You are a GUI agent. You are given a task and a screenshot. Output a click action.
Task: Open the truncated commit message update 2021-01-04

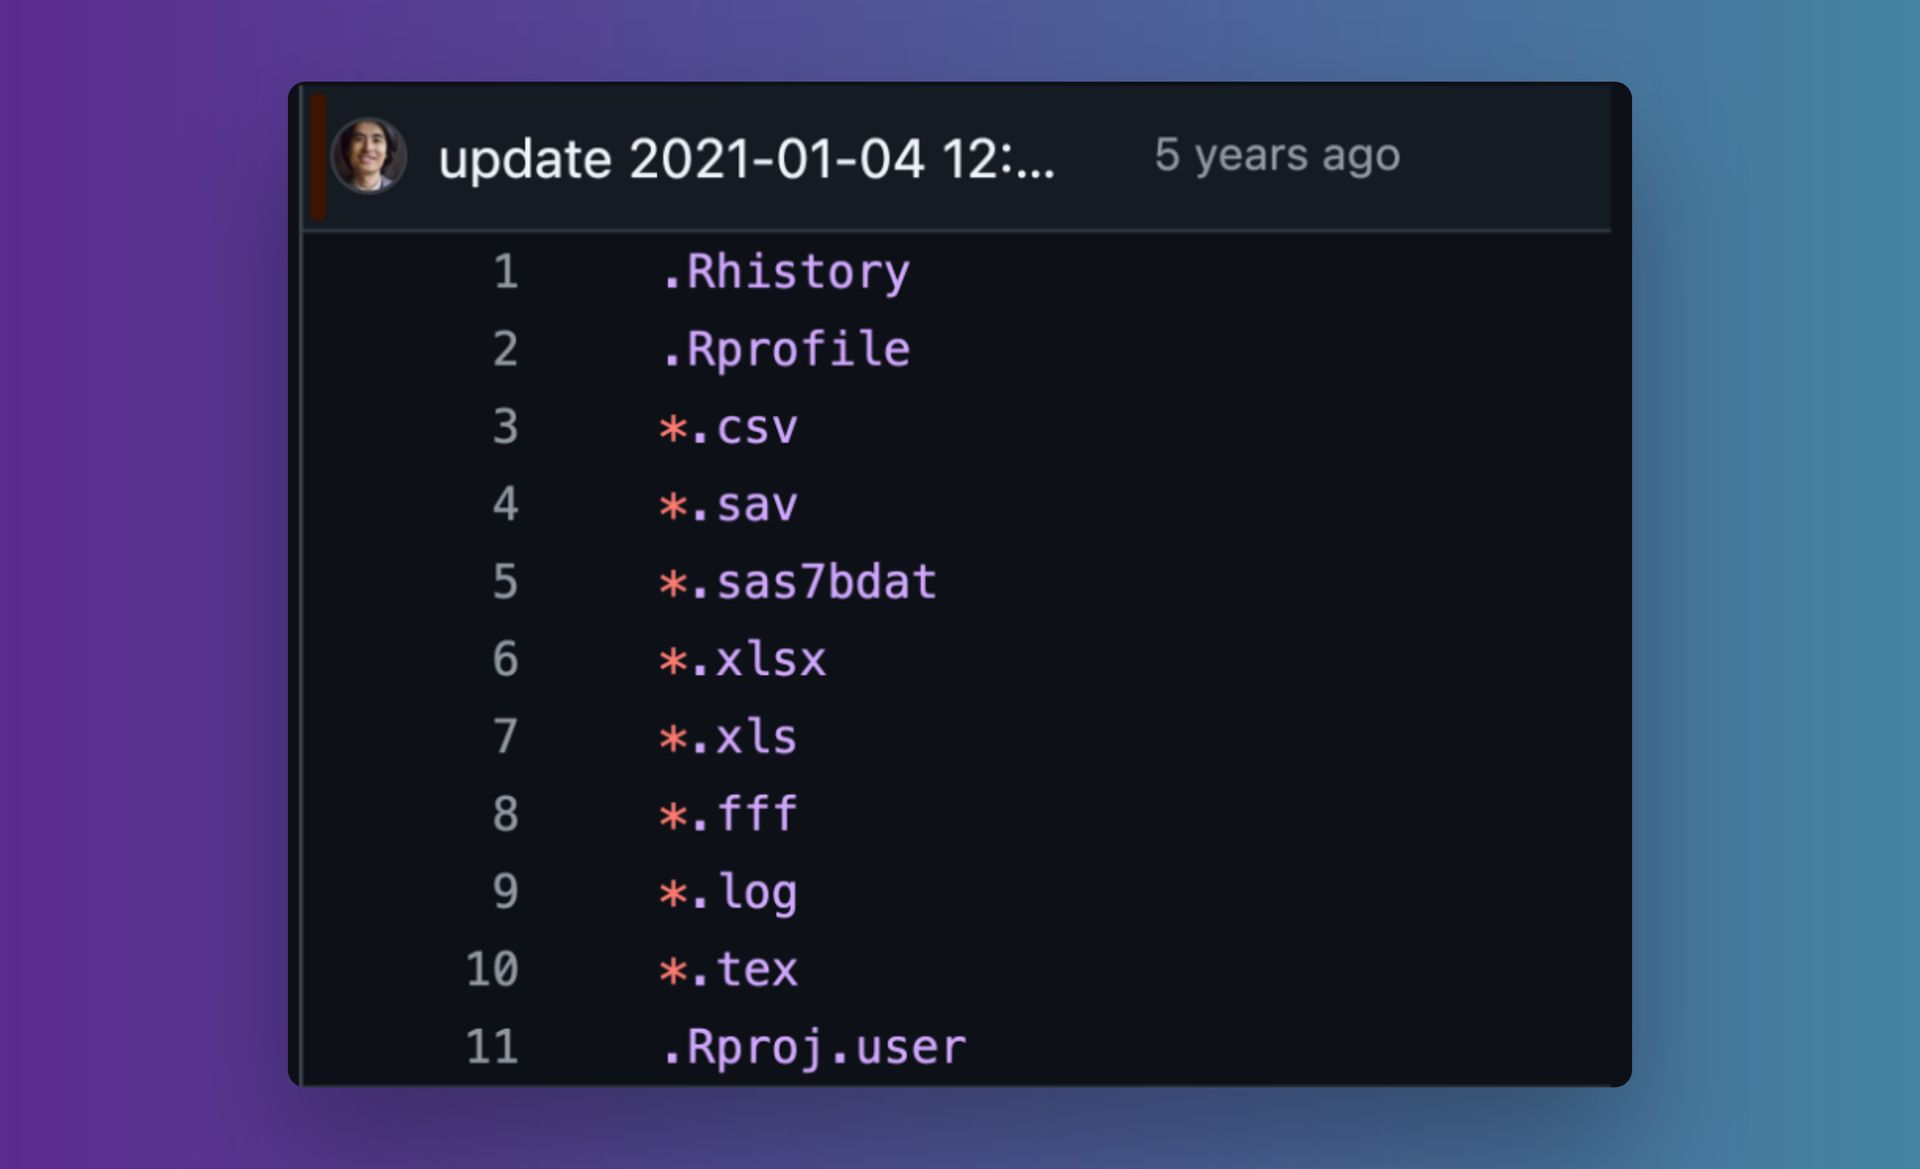748,157
